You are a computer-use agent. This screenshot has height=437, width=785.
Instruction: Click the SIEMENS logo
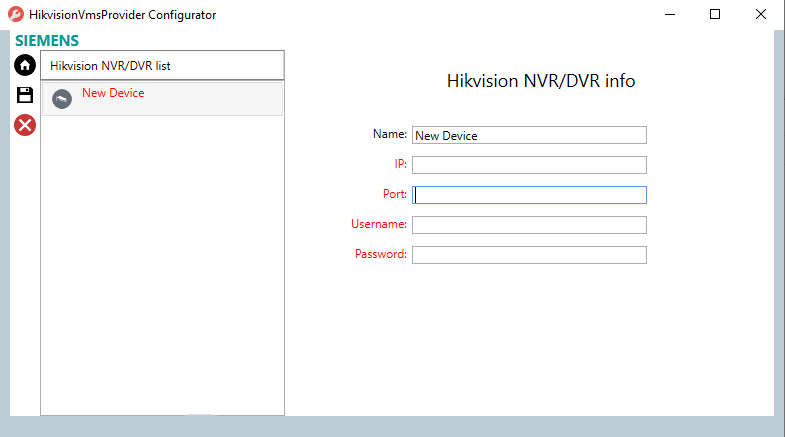click(47, 41)
